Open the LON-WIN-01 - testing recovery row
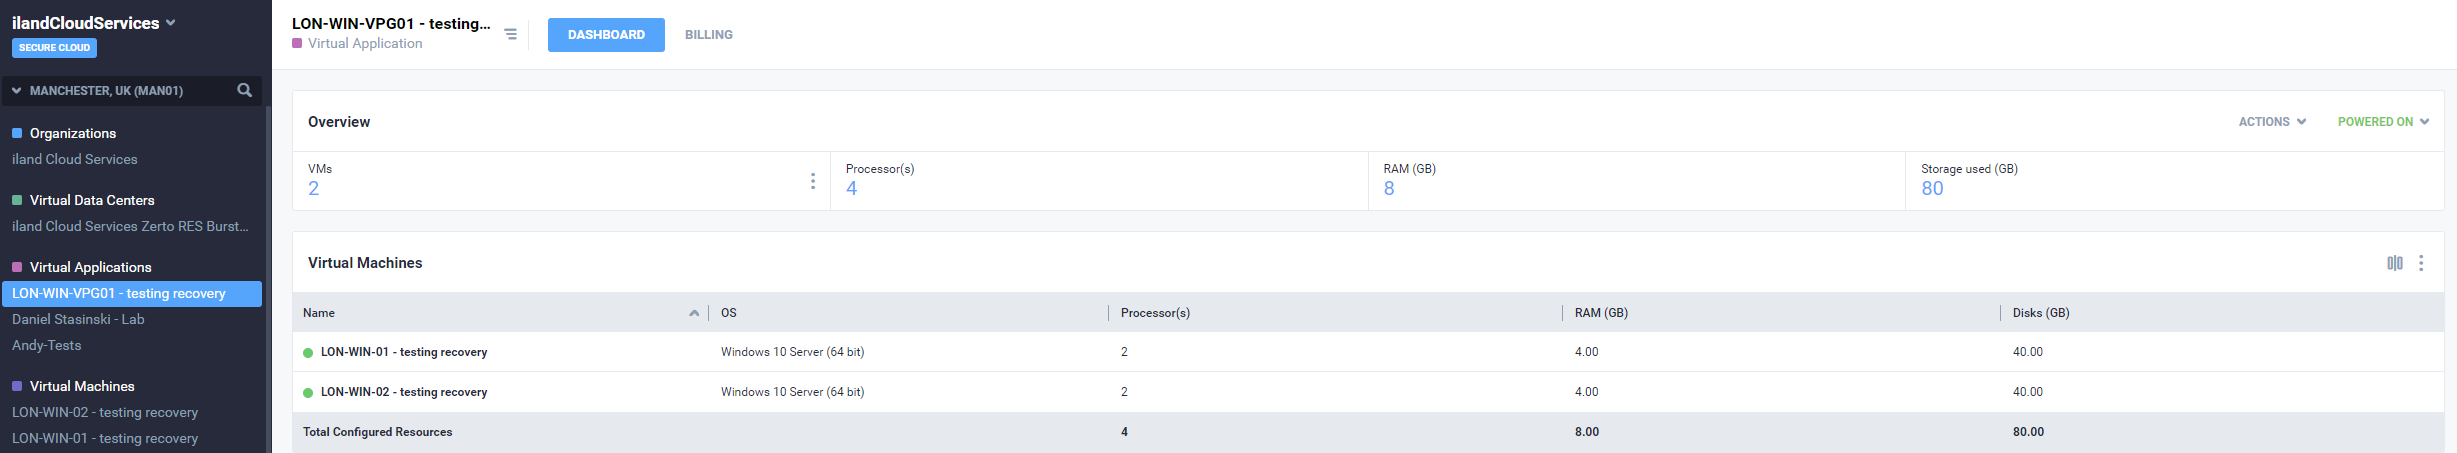The height and width of the screenshot is (453, 2457). pyautogui.click(x=404, y=352)
